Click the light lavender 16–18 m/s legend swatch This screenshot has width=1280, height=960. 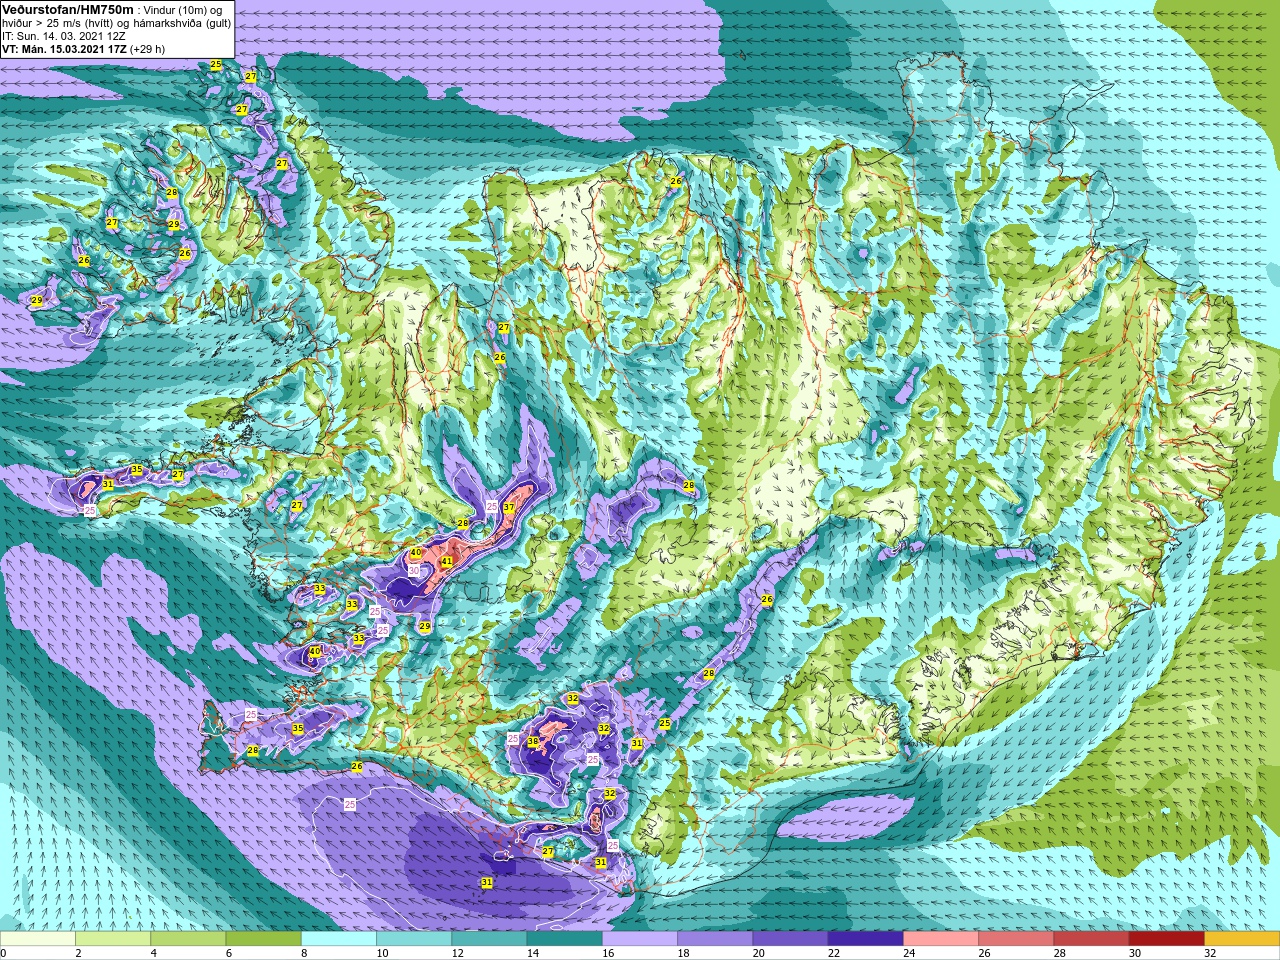(640, 939)
